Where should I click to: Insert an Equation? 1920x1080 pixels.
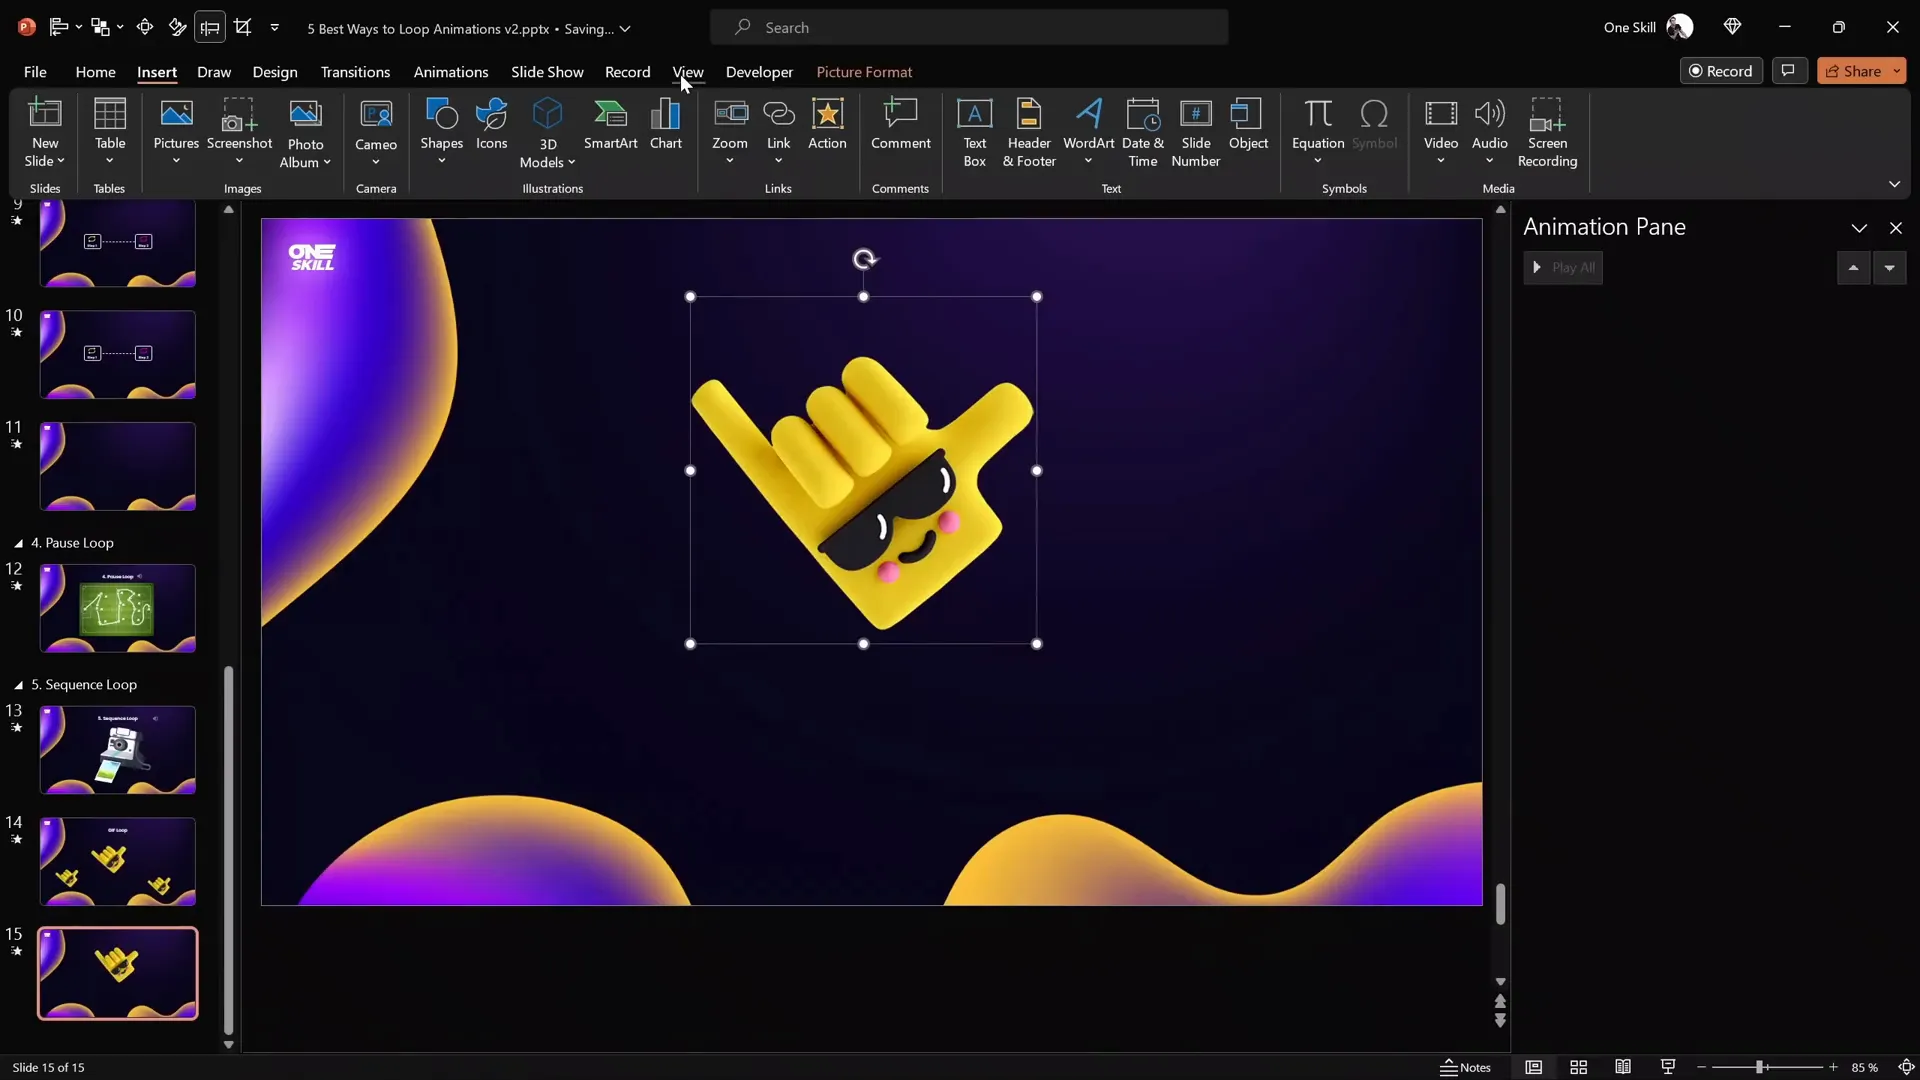(1317, 131)
